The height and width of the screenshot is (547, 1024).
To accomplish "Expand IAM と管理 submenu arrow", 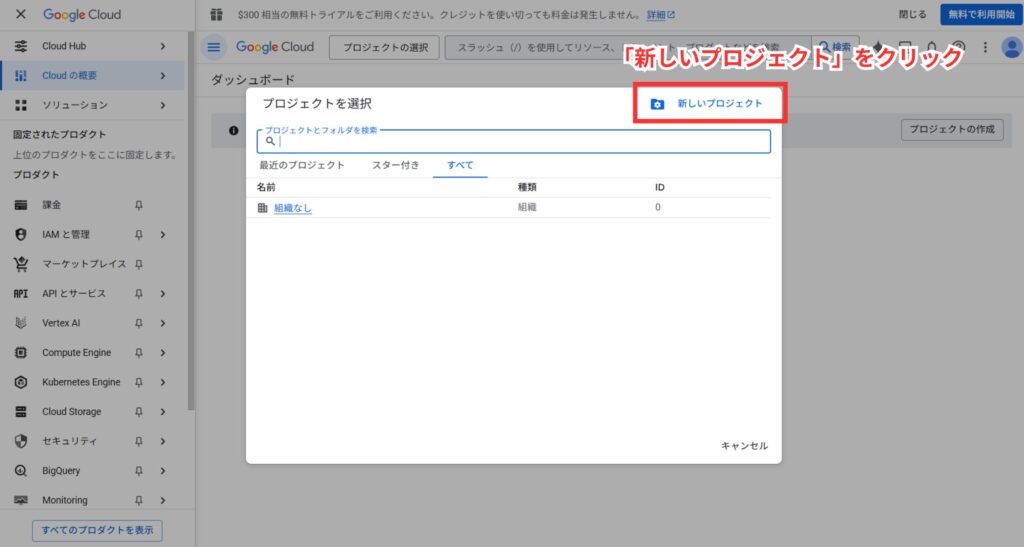I will point(163,234).
